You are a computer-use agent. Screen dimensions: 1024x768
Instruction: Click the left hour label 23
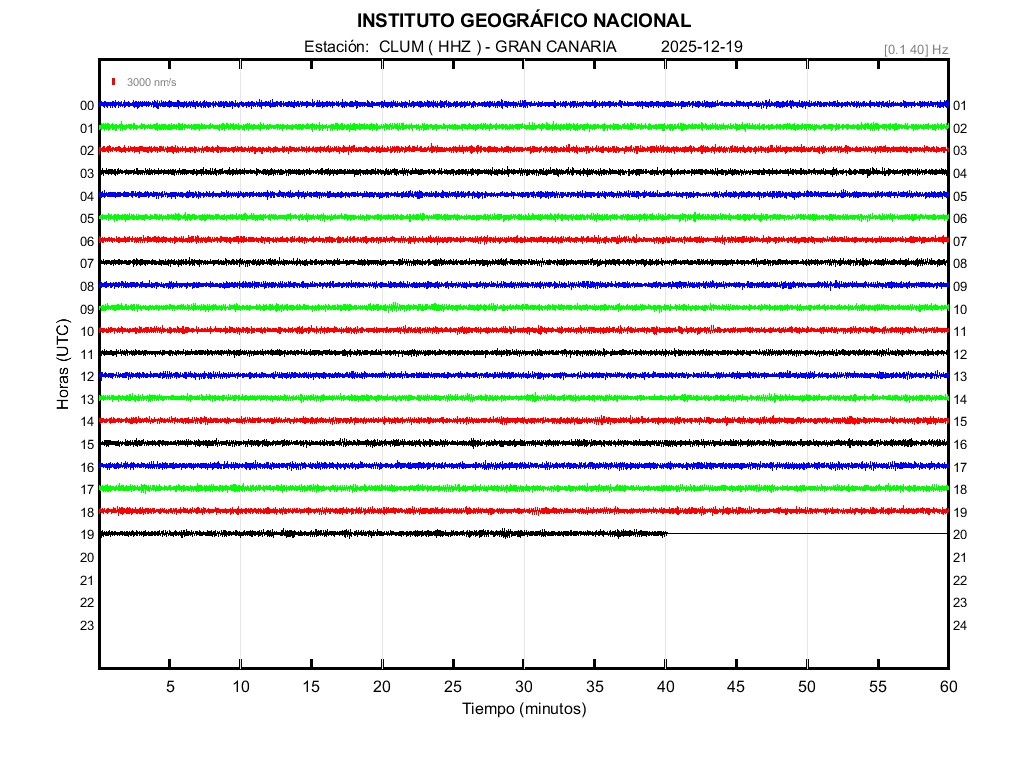click(87, 626)
